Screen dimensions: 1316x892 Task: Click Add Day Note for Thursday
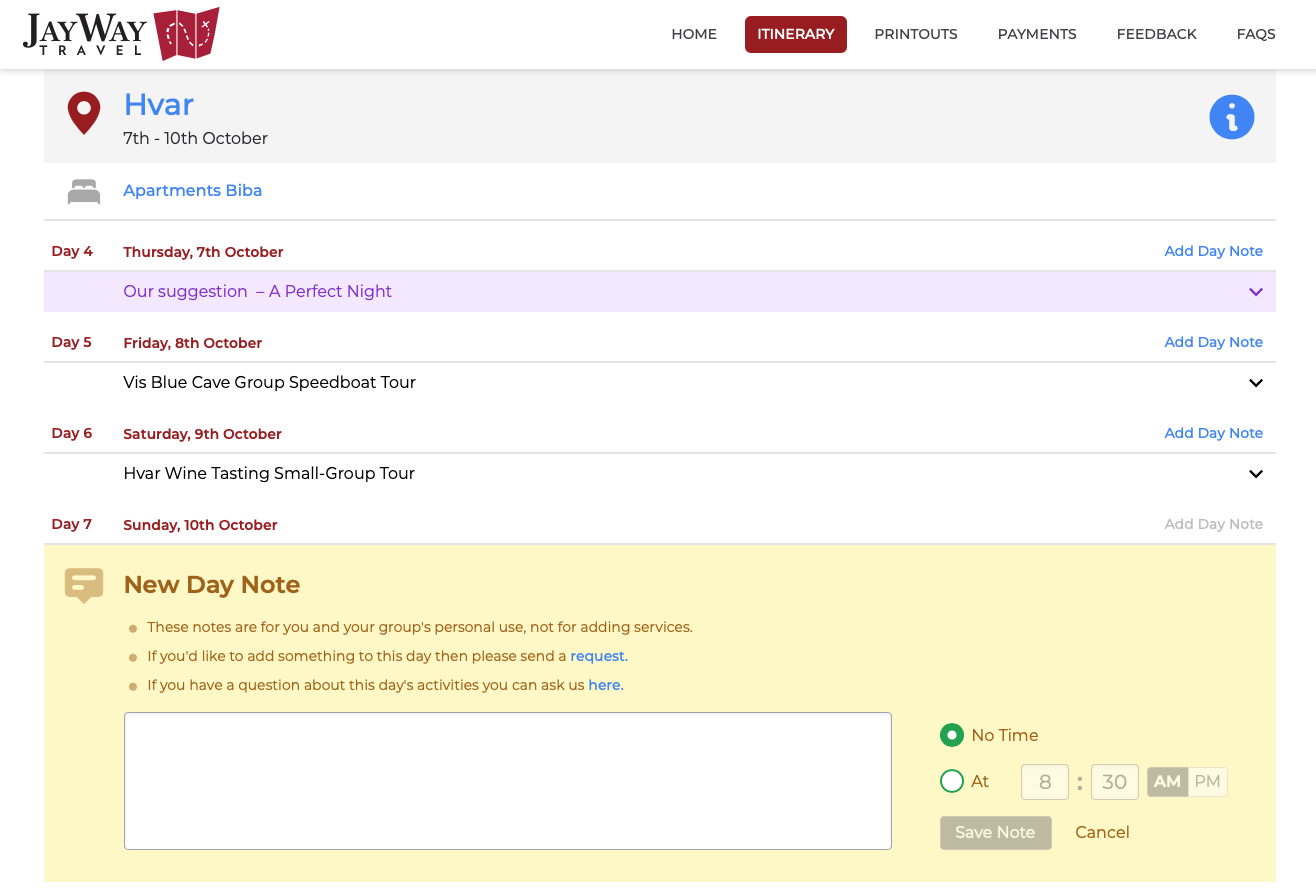(x=1214, y=251)
